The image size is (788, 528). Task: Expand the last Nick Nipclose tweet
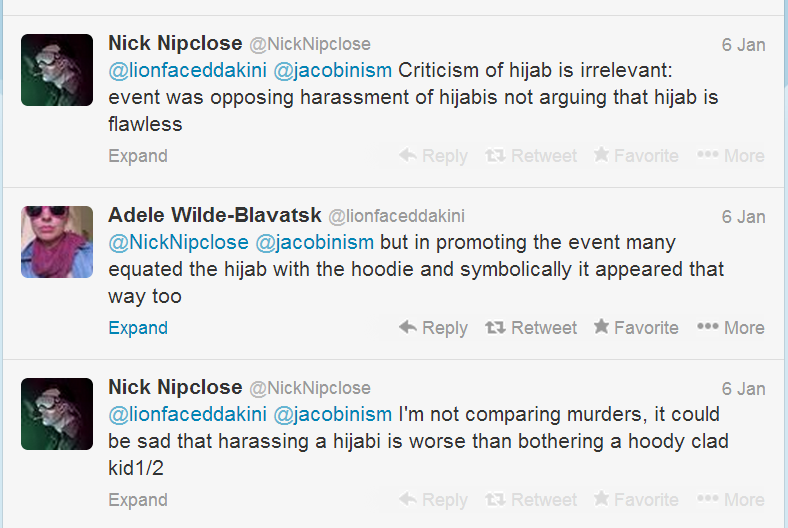[138, 500]
